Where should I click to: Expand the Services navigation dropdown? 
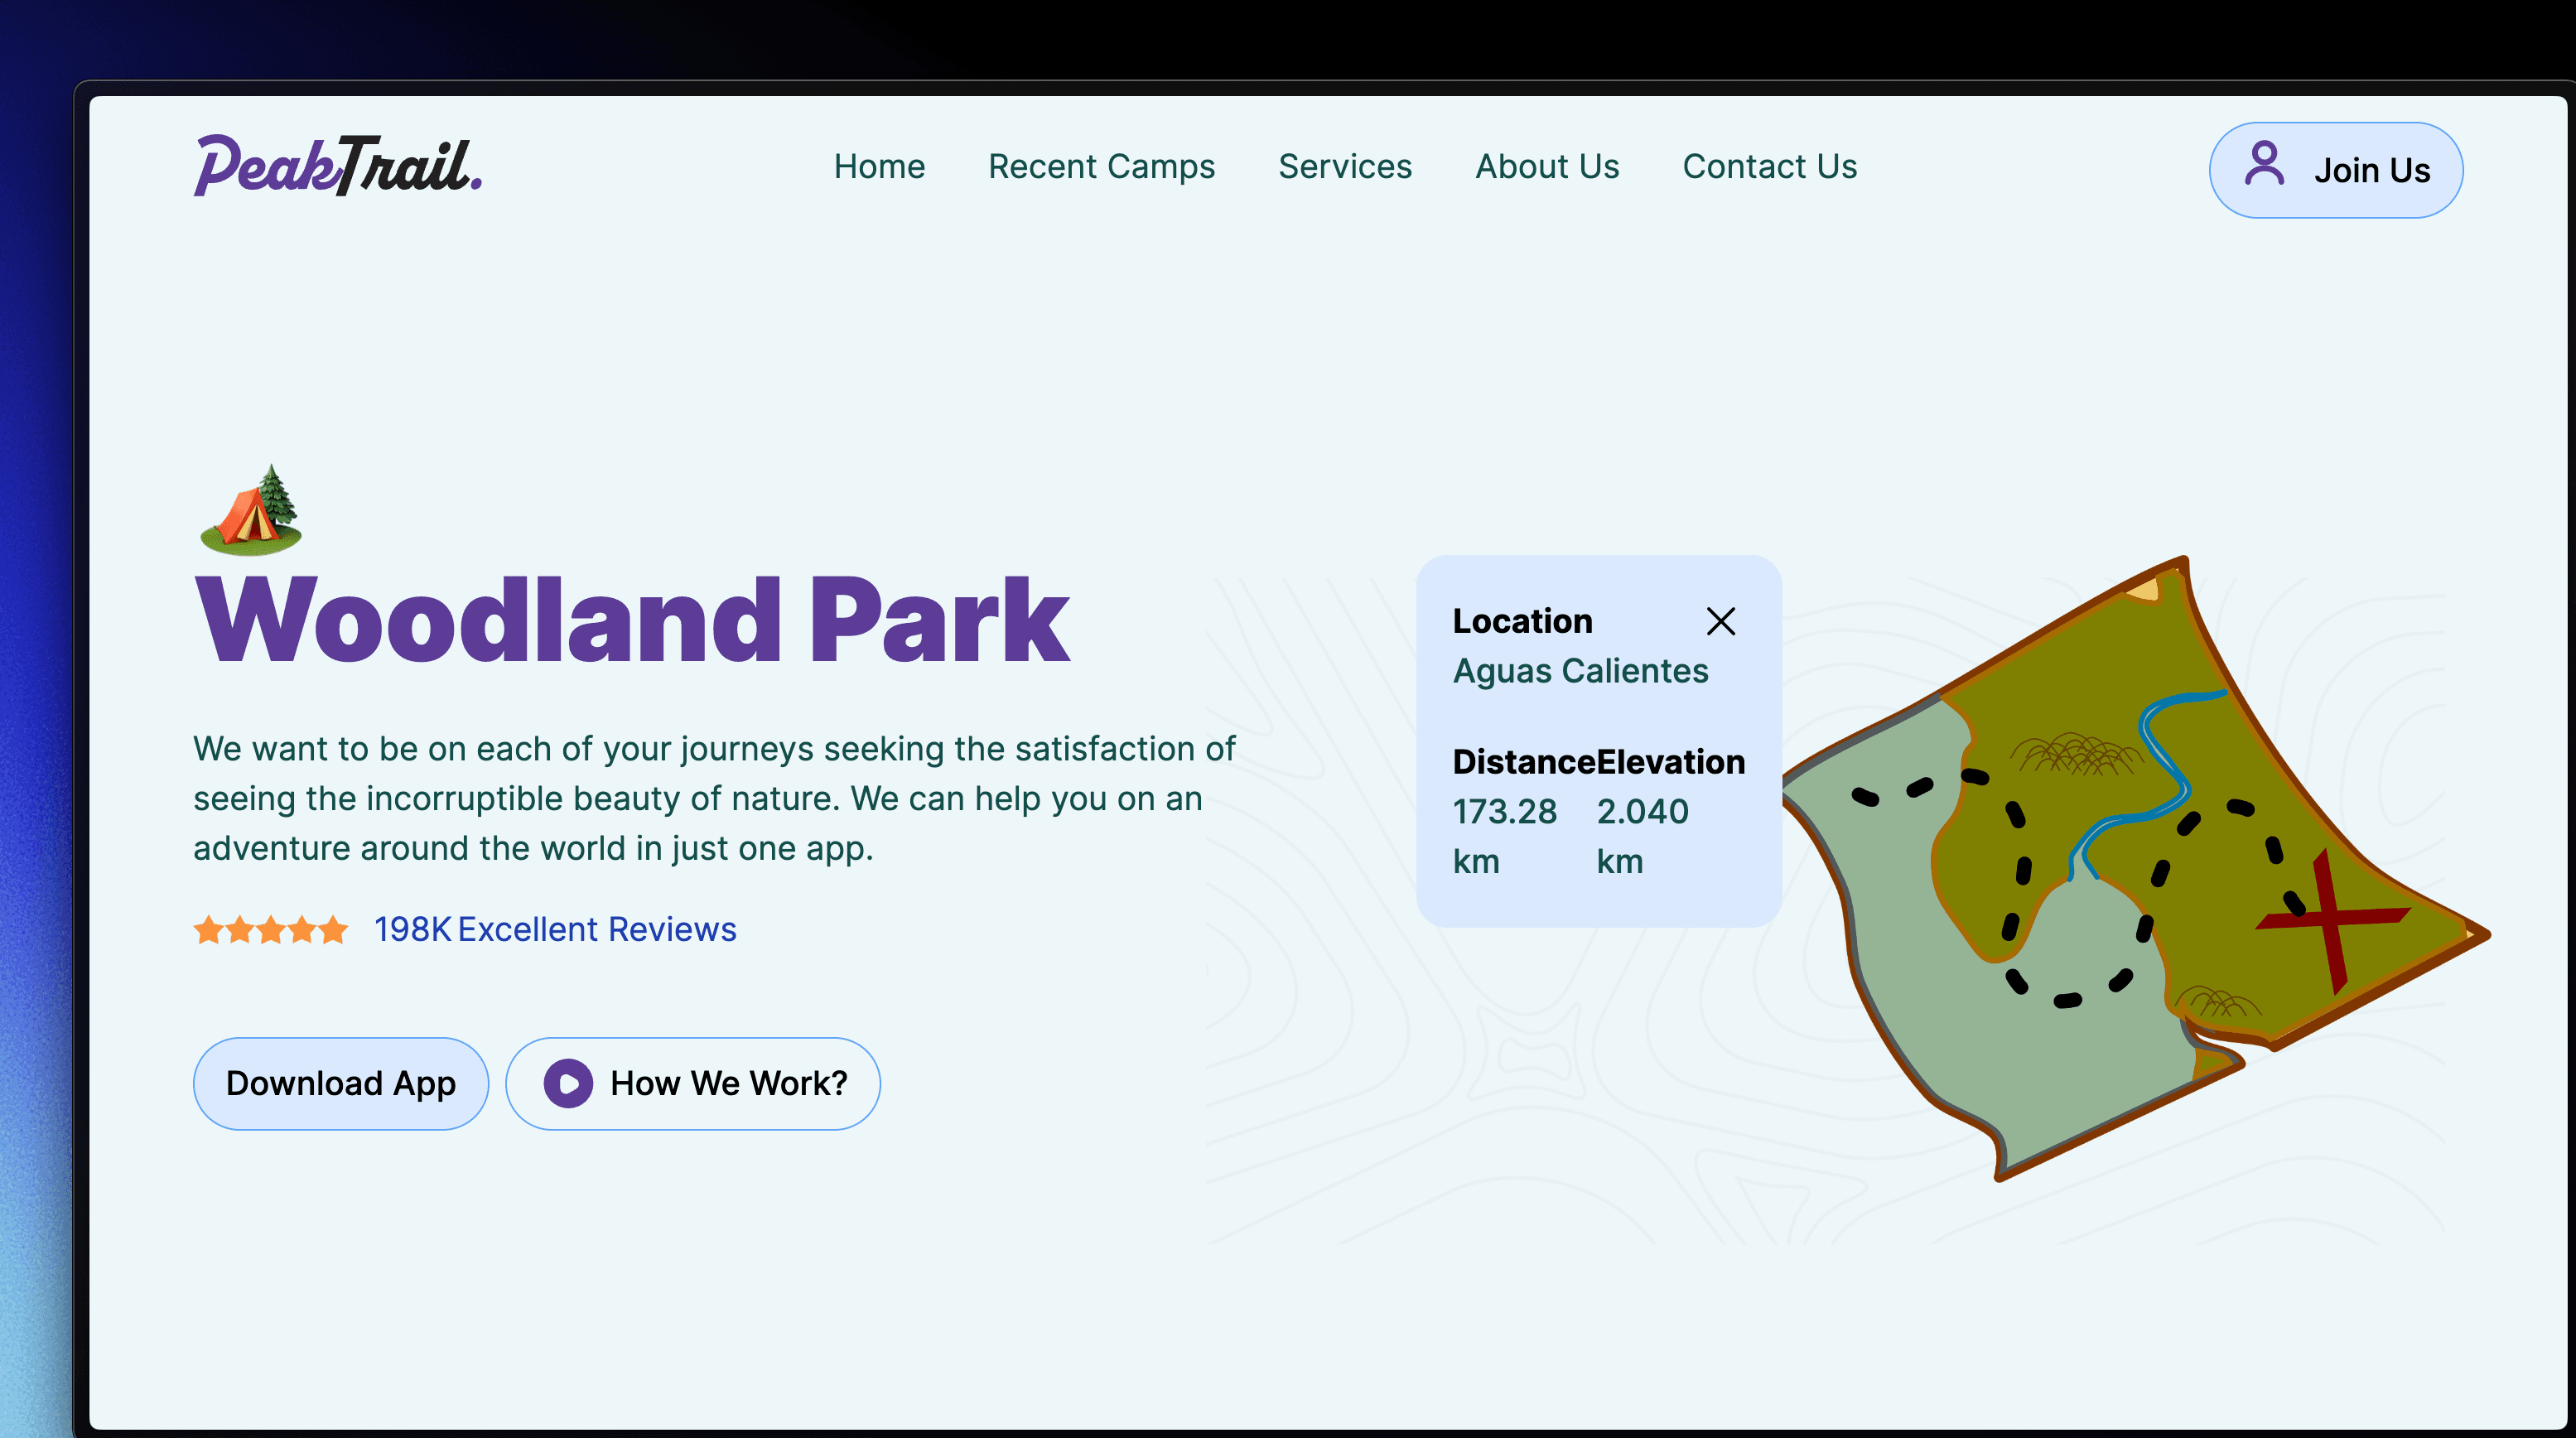(1344, 165)
